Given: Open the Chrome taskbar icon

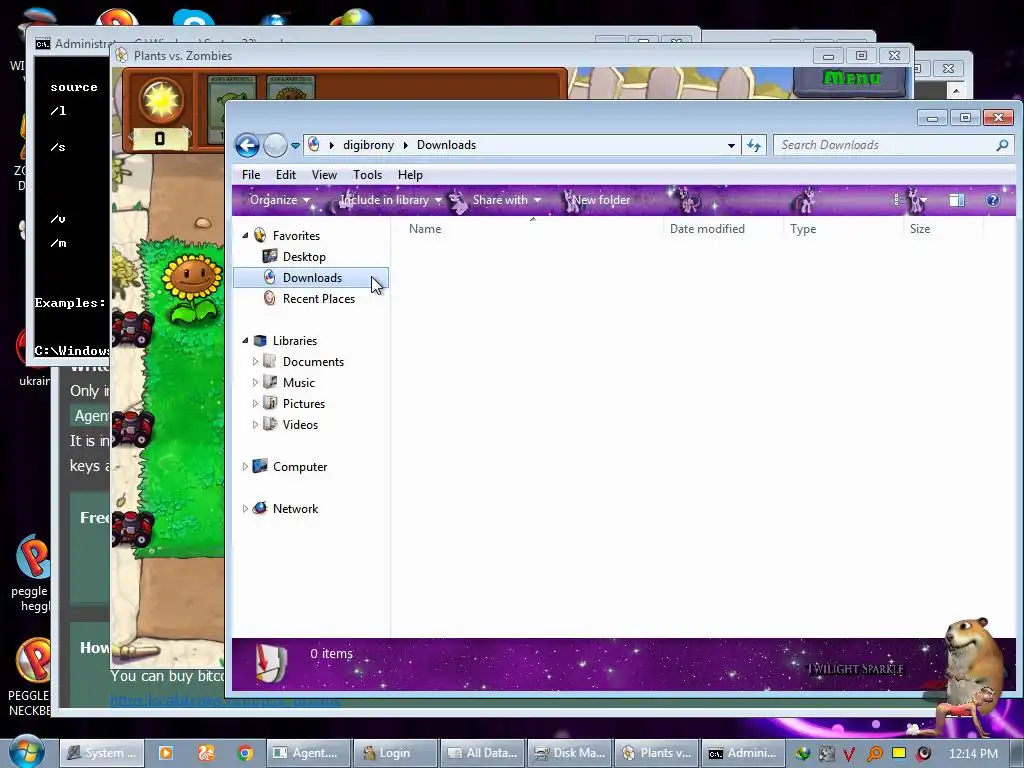Looking at the screenshot, I should (246, 753).
